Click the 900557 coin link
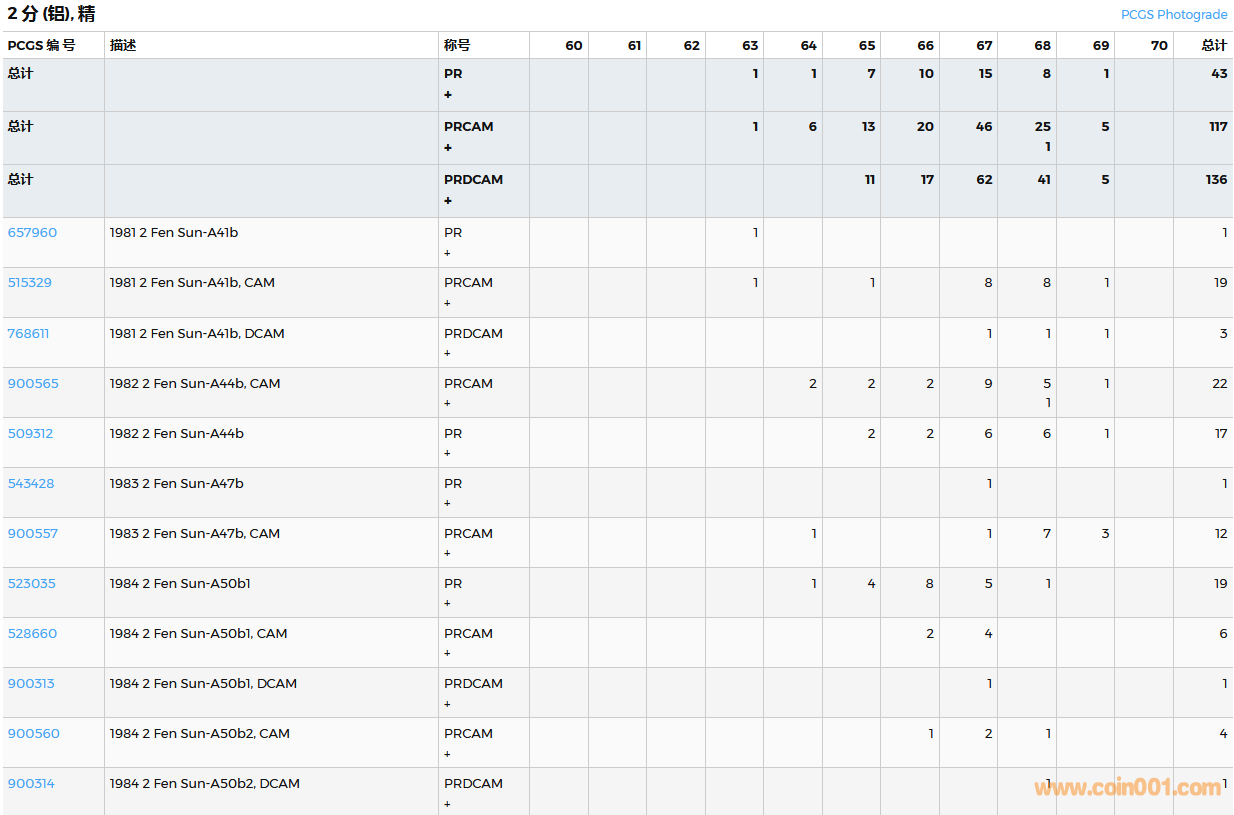This screenshot has height=815, width=1234. [33, 534]
